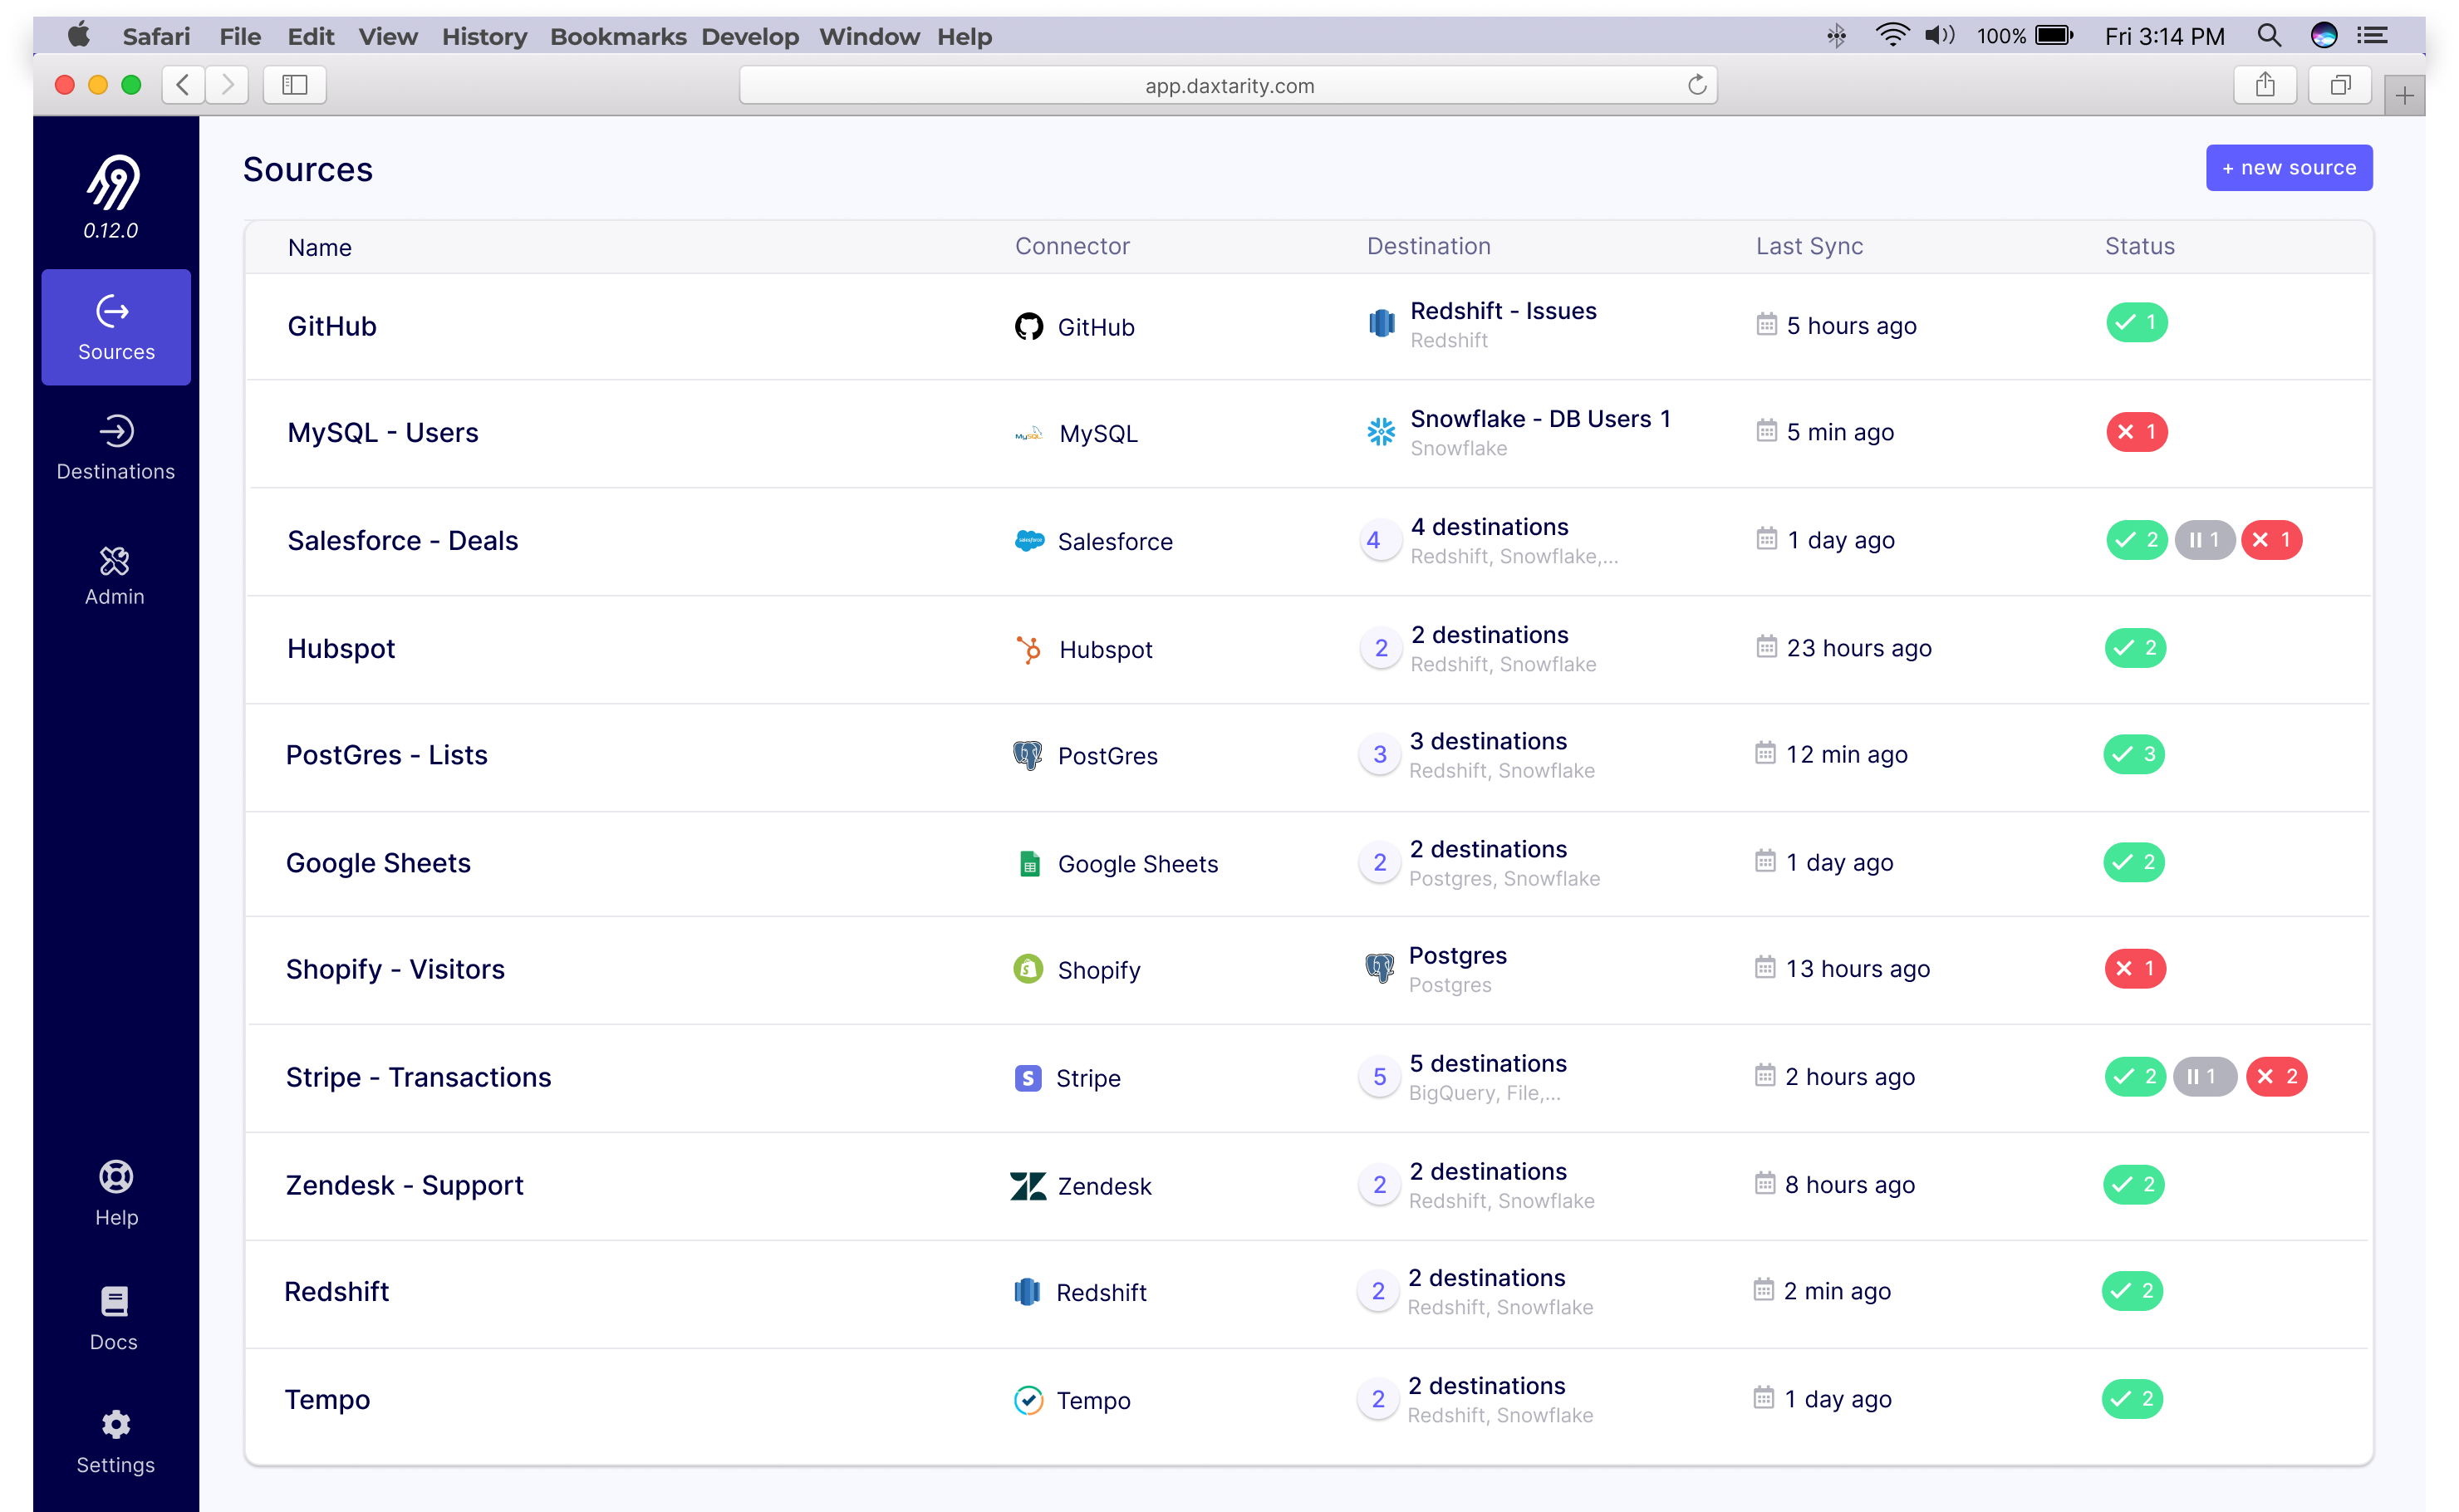The height and width of the screenshot is (1512, 2459).
Task: Select the Sources icon in the sidebar
Action: point(115,326)
